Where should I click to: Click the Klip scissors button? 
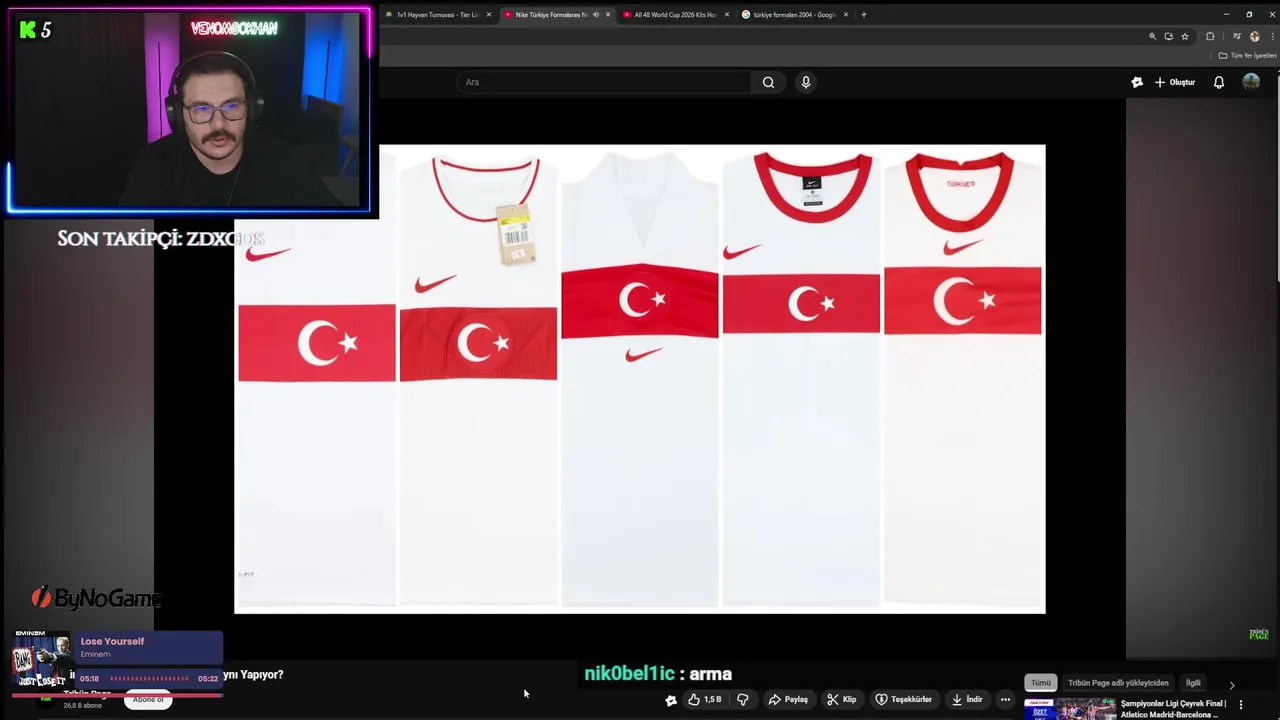841,699
